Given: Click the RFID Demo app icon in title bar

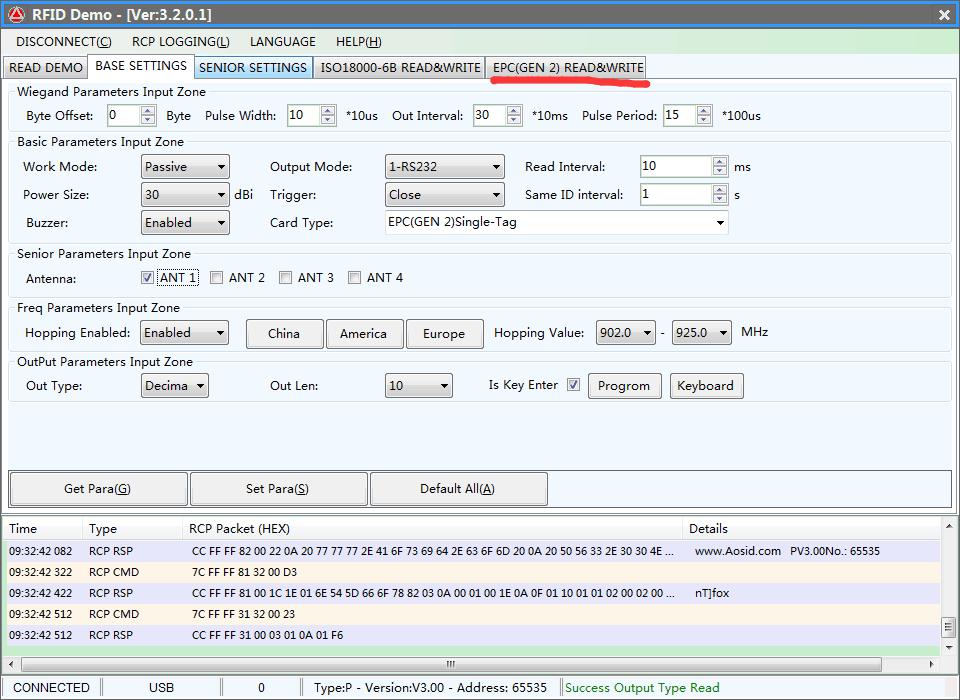Looking at the screenshot, I should click(16, 14).
